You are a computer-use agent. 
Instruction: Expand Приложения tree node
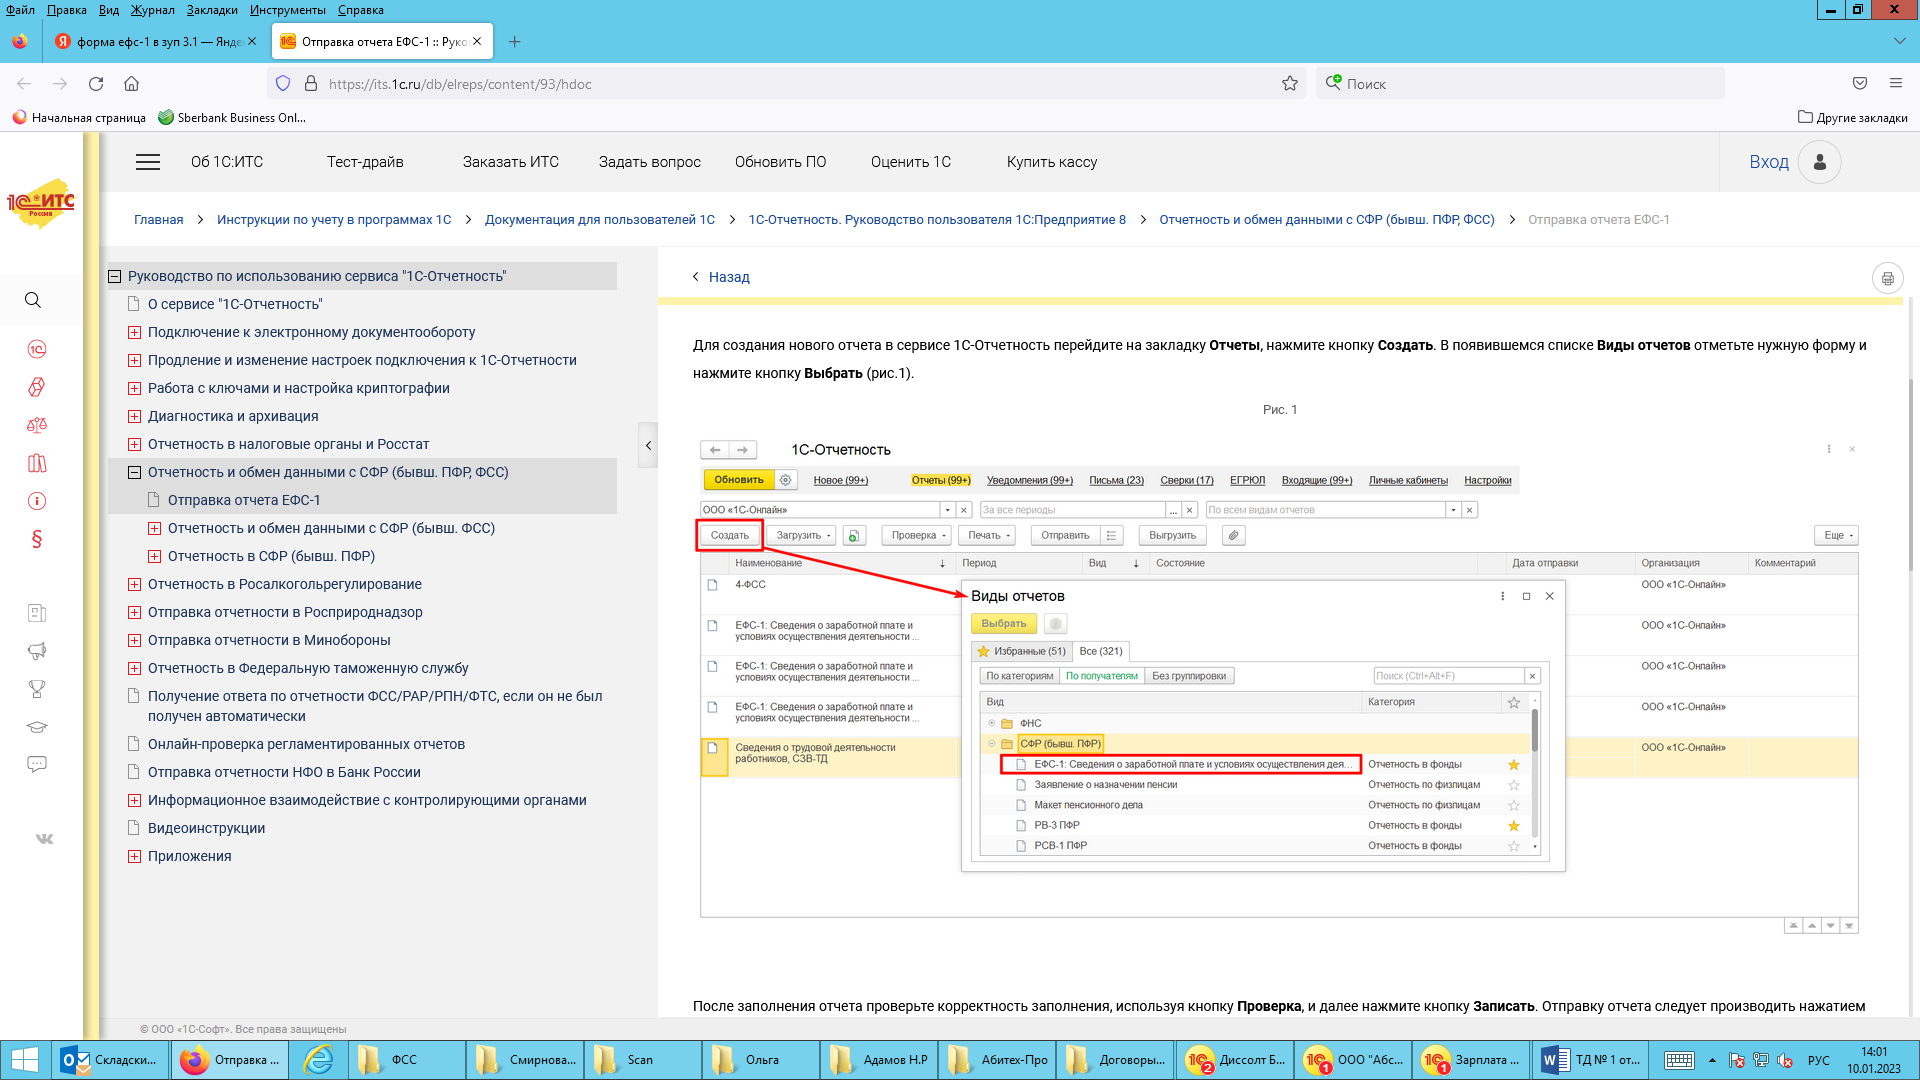coord(134,856)
